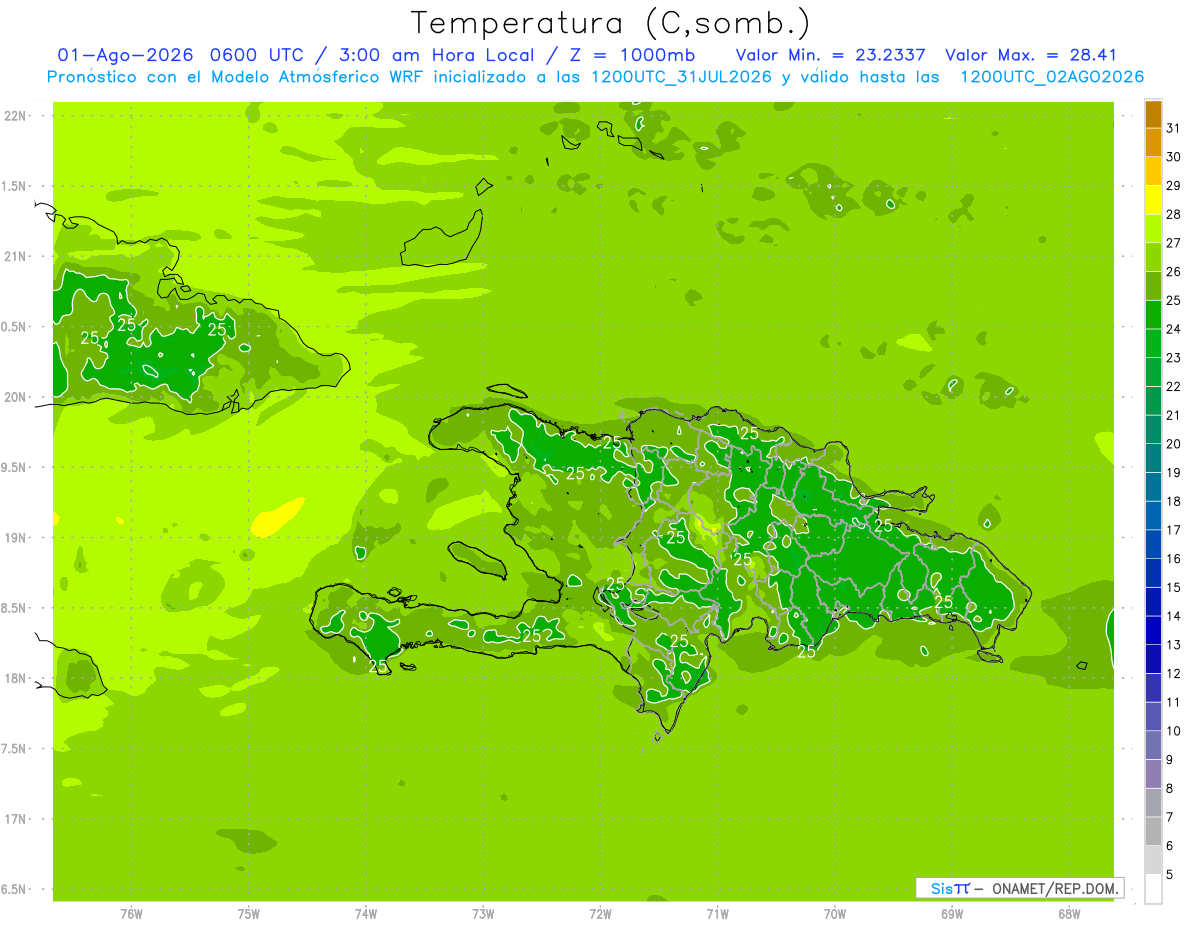Click the 73W longitude label
Viewport: 1200px width, 927px height.
pos(483,913)
